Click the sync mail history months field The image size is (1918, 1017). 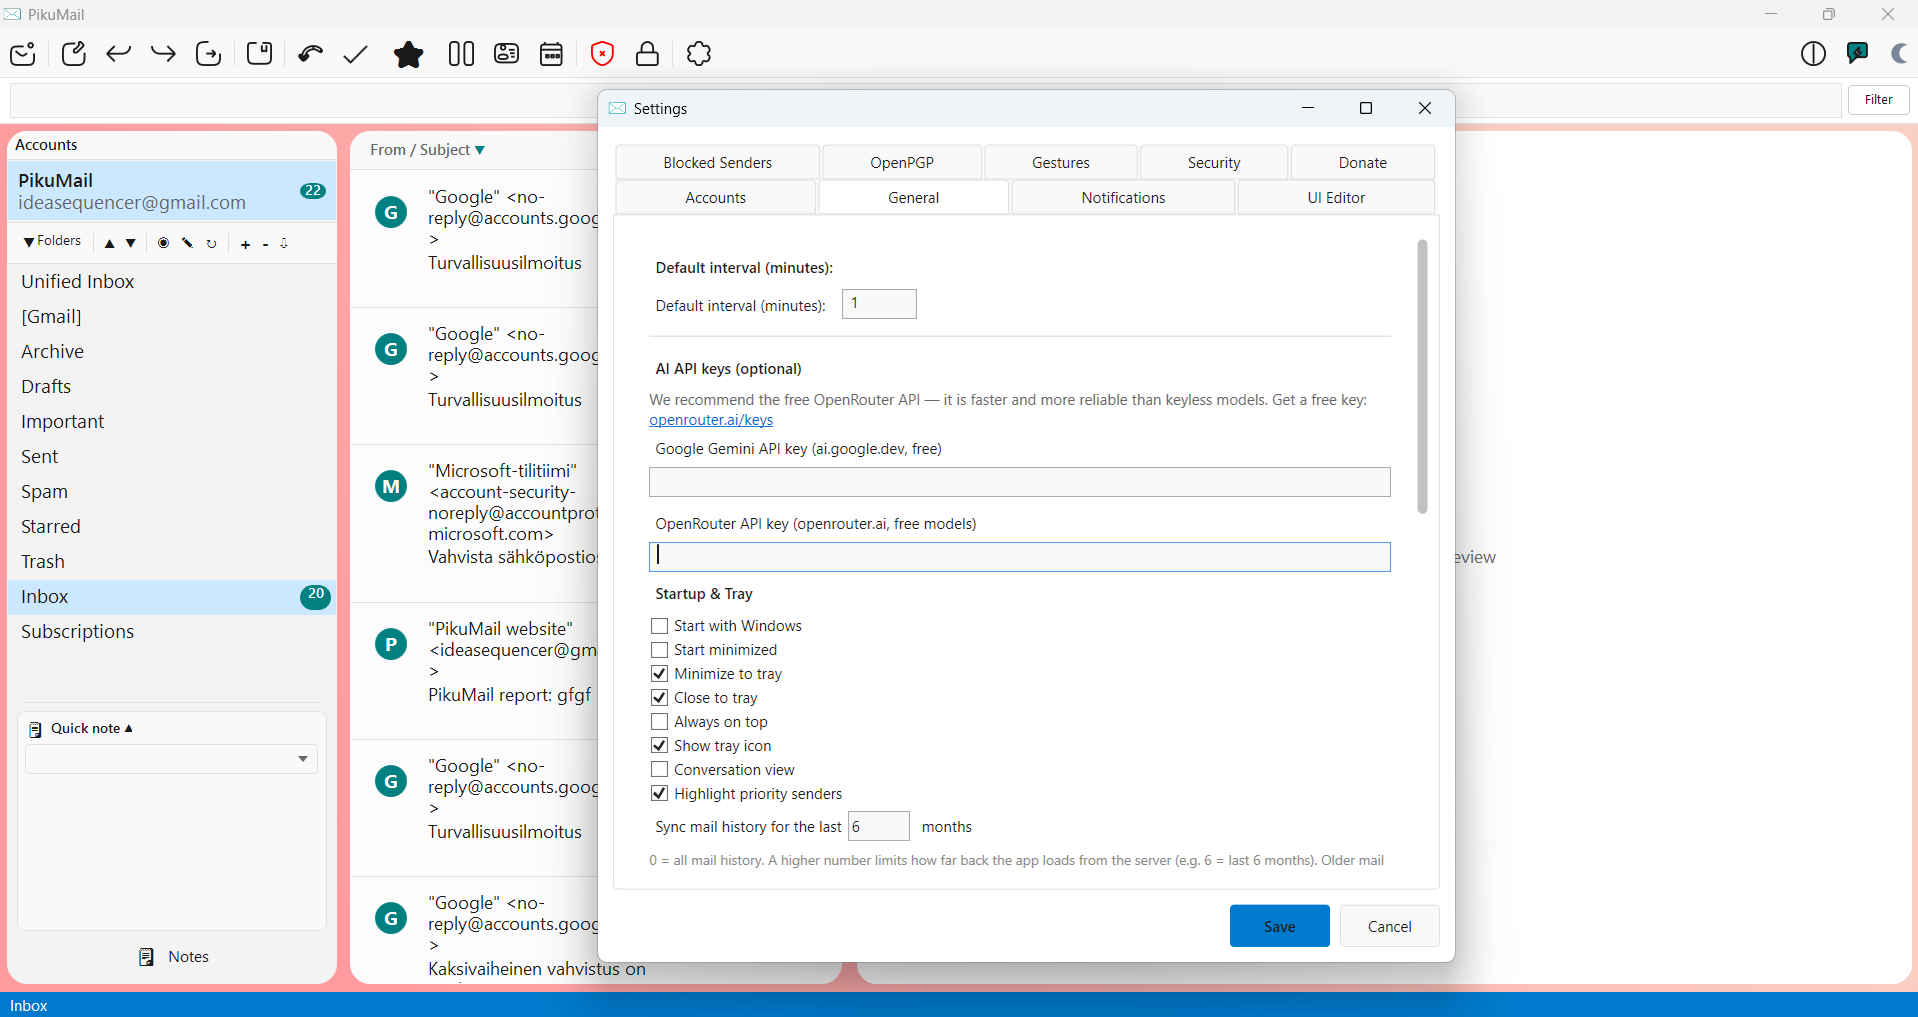coord(879,826)
